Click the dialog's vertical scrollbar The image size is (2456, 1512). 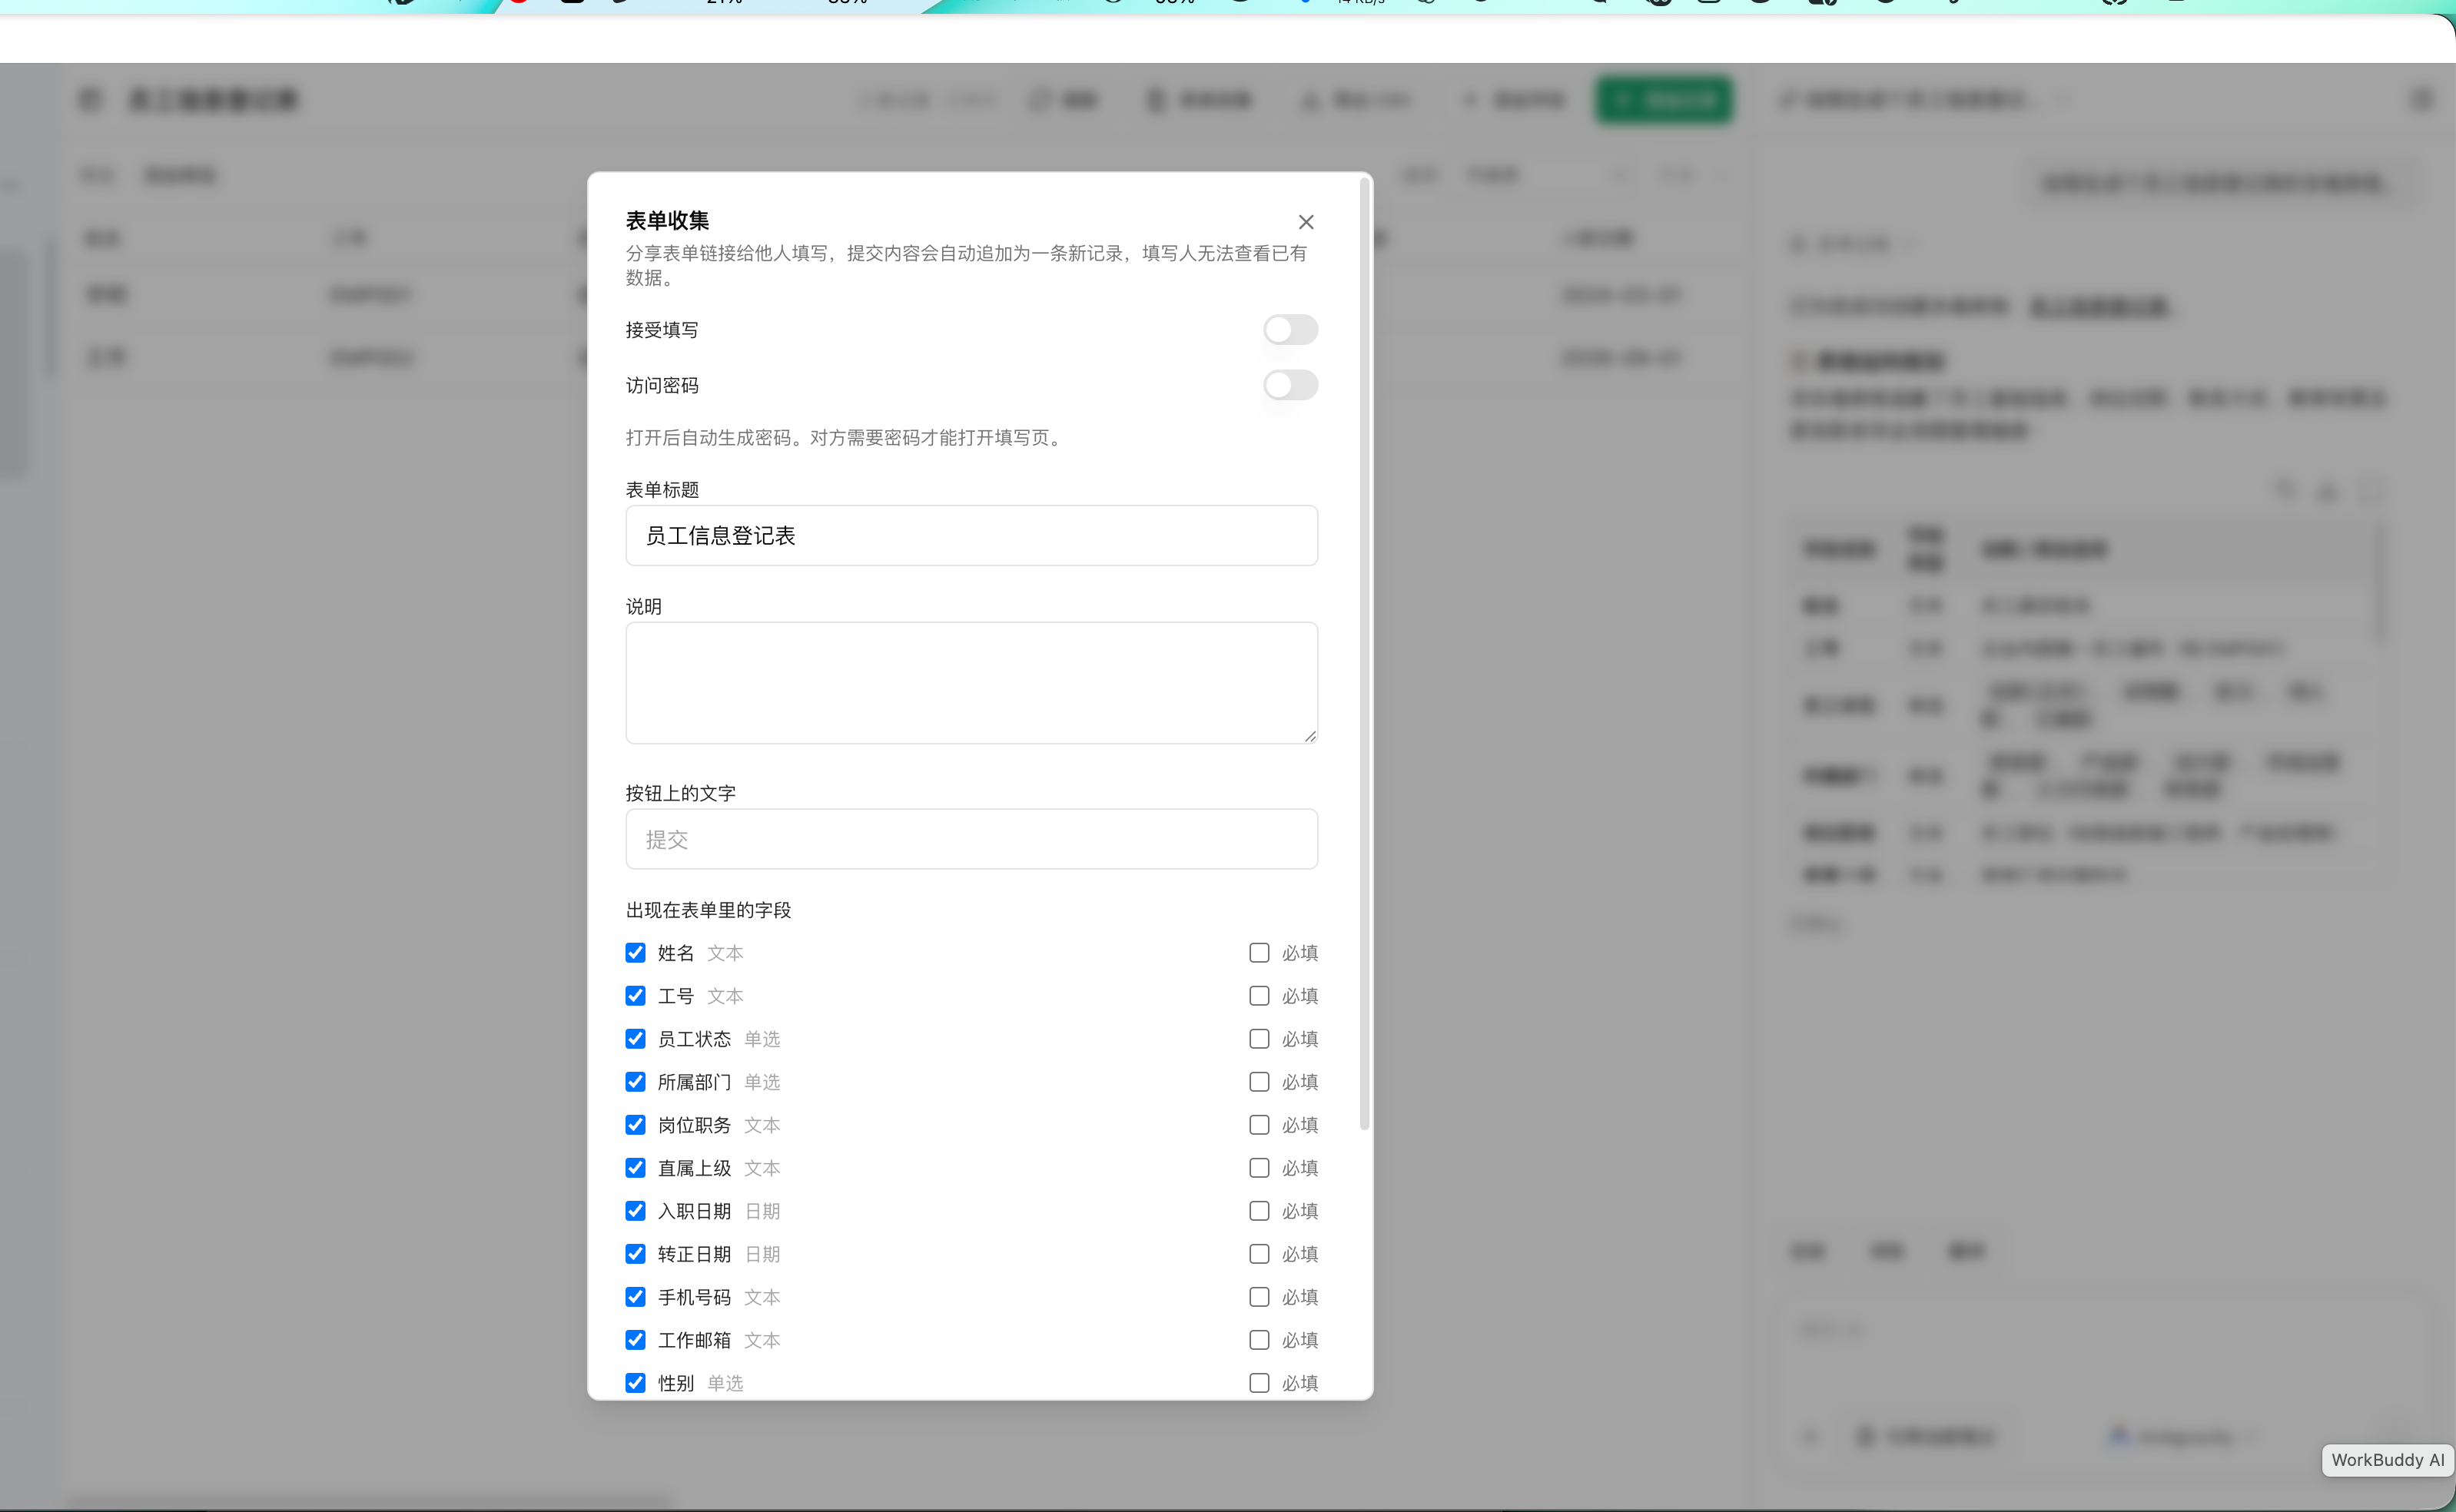tap(1364, 654)
